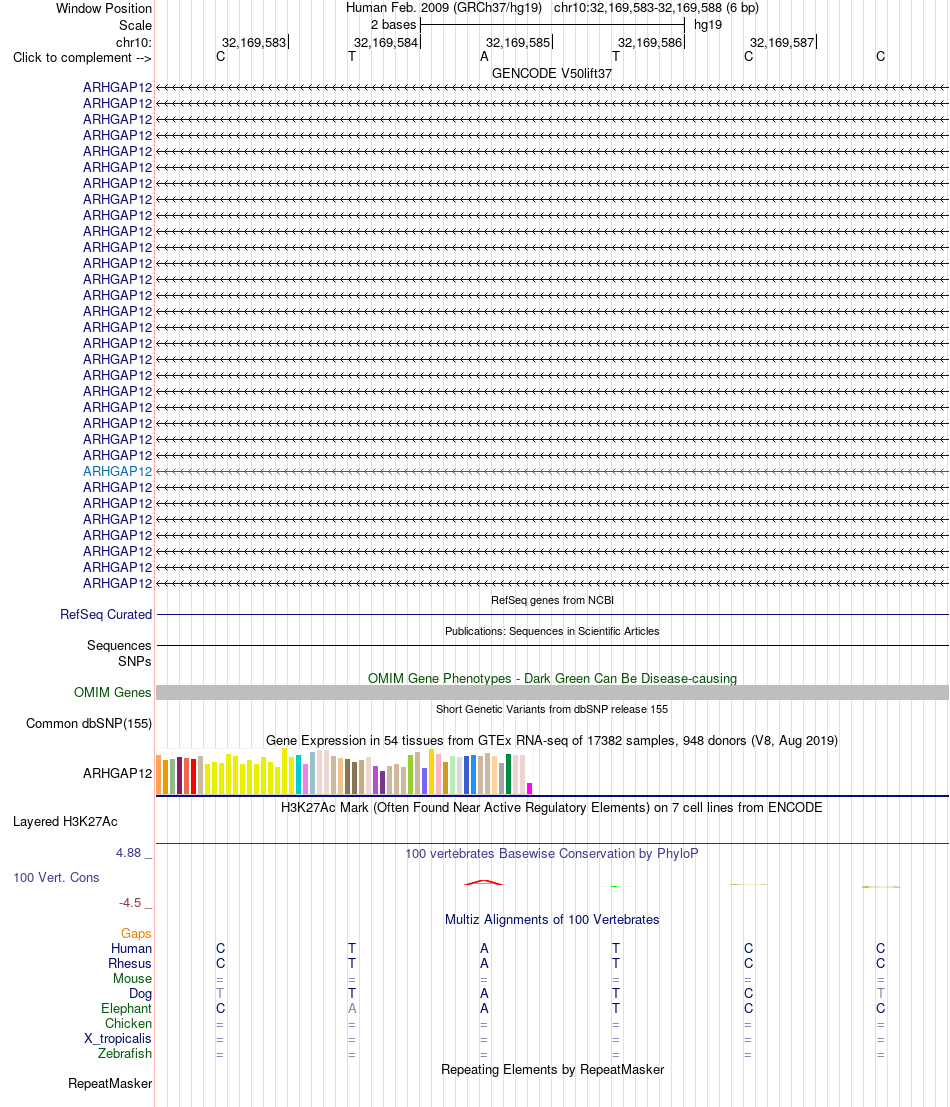Click the GTEx Gene Expression track title
Image resolution: width=950 pixels, height=1107 pixels.
(552, 741)
